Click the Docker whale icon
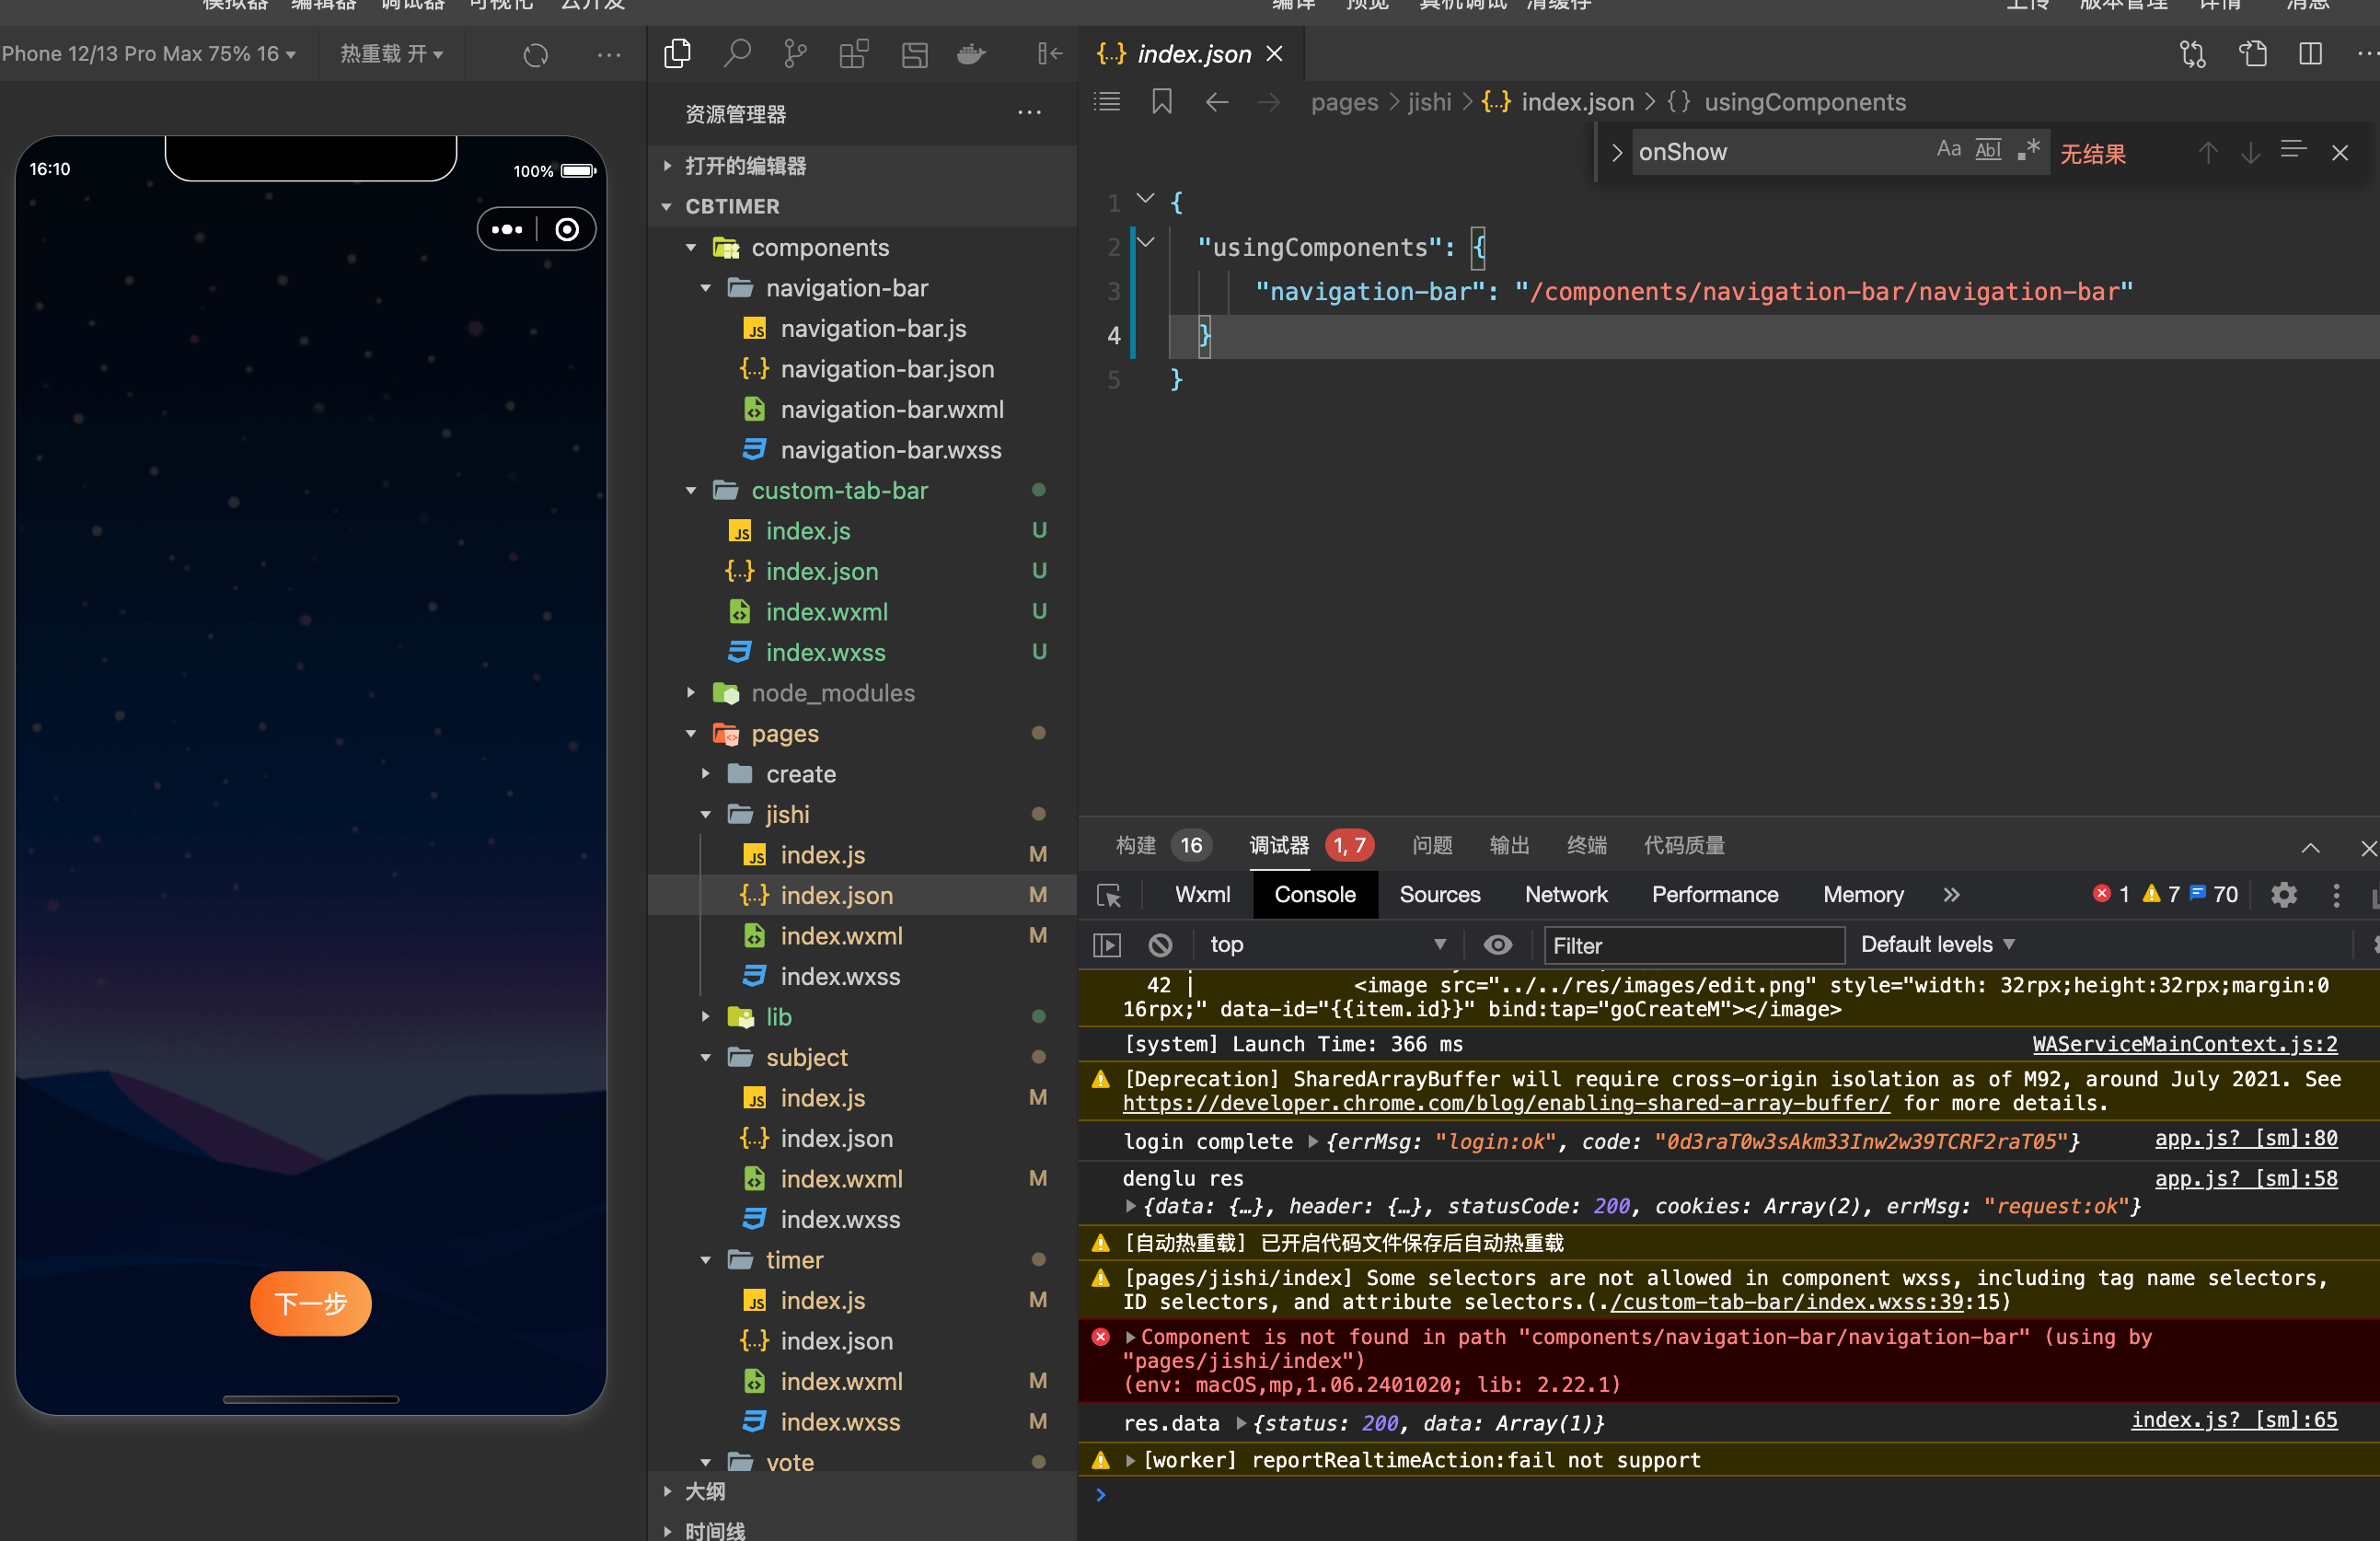Viewport: 2380px width, 1541px height. 971,54
